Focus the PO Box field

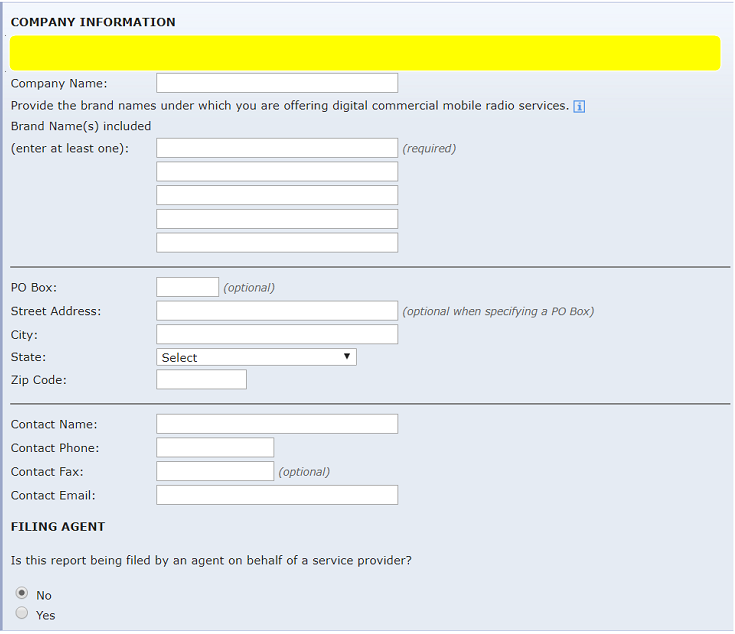pos(187,288)
